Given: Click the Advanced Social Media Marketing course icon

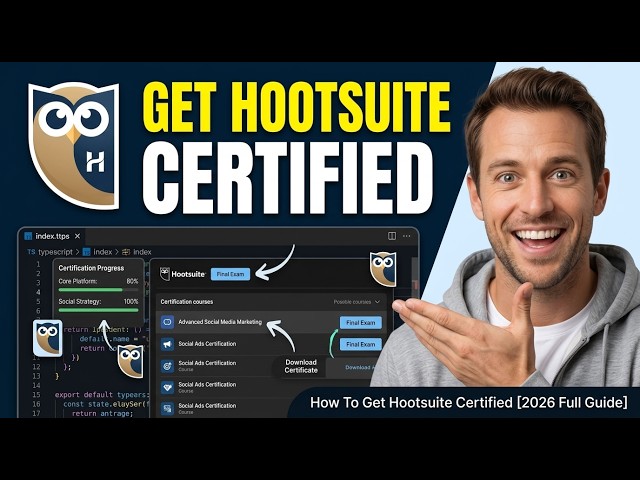Looking at the screenshot, I should tap(167, 322).
